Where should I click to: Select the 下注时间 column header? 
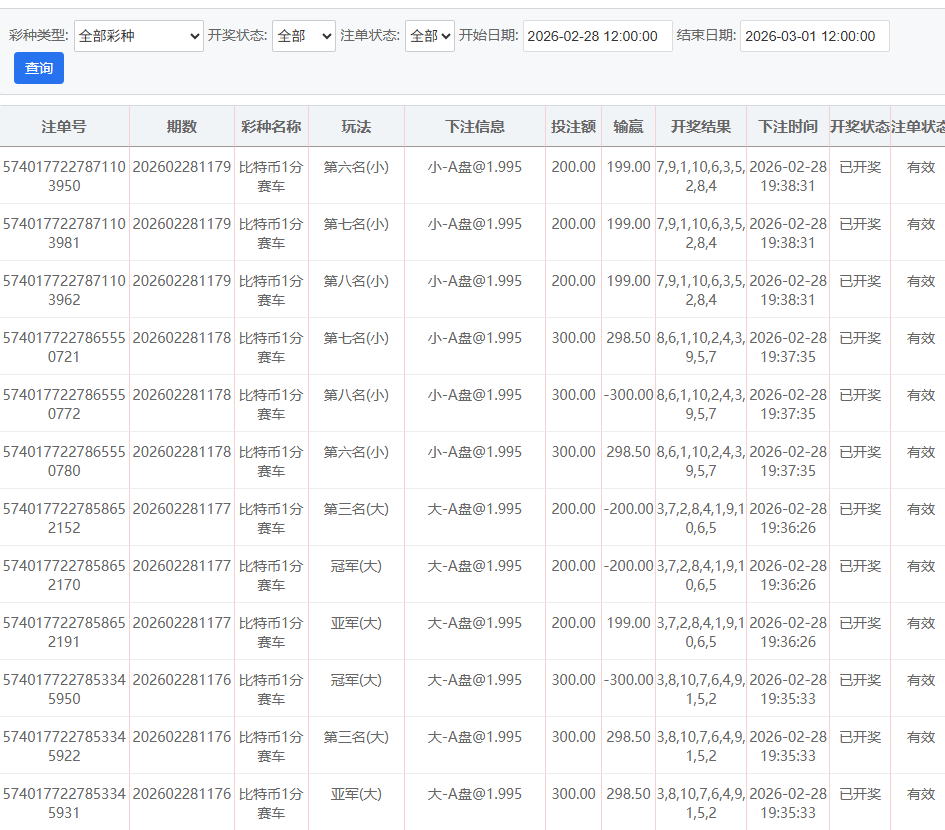coord(788,127)
